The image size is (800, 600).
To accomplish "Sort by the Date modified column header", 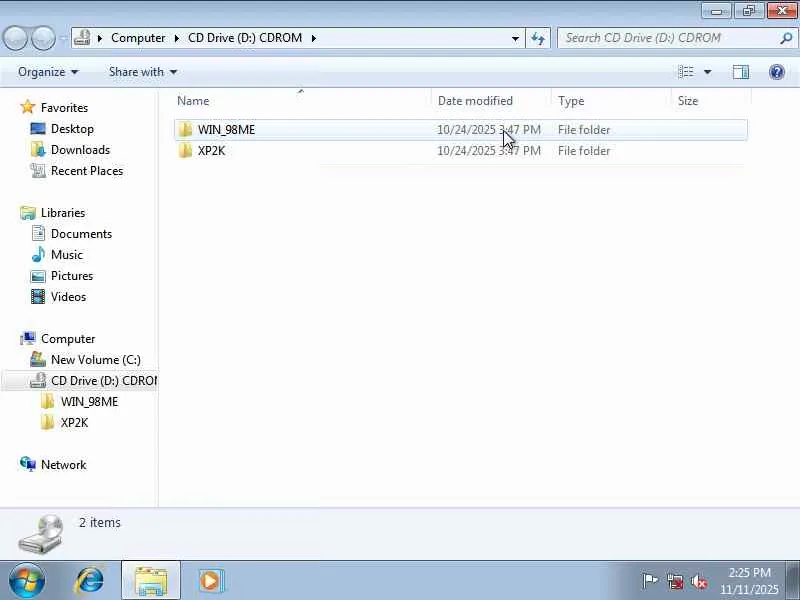I will (x=491, y=101).
